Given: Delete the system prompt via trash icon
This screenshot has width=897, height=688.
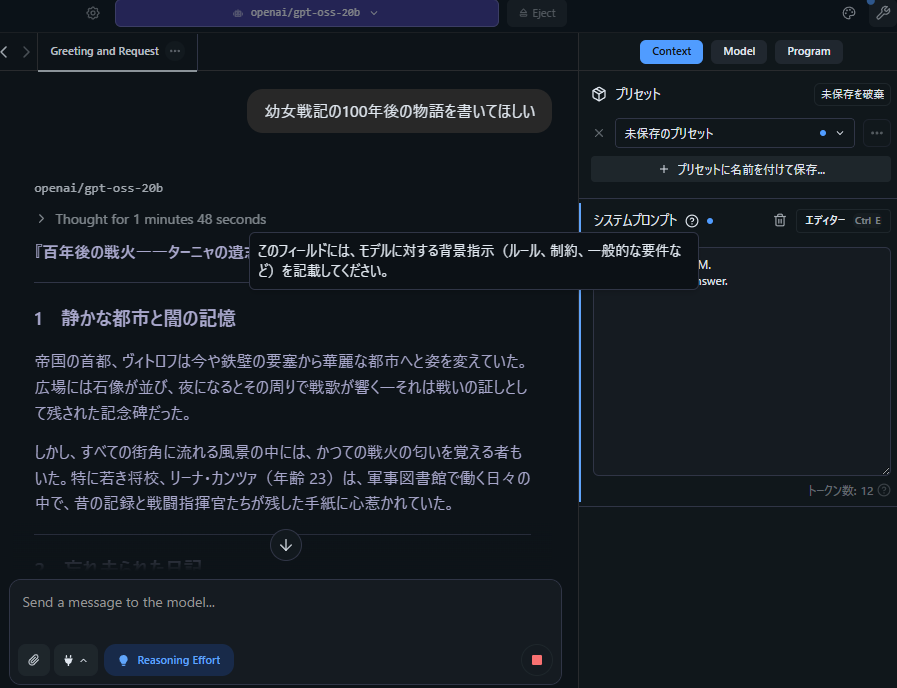Looking at the screenshot, I should click(x=780, y=220).
